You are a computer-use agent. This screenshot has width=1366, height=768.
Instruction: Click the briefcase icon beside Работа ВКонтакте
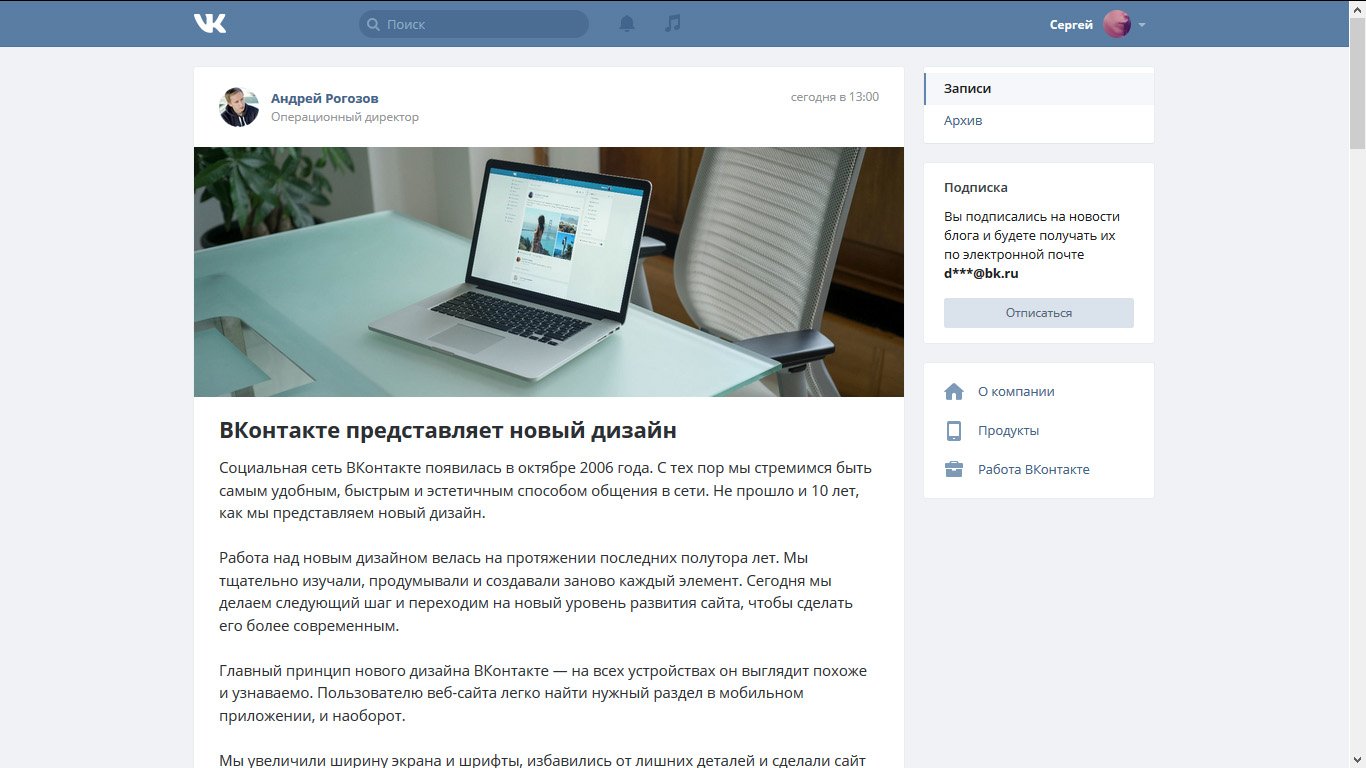[954, 469]
